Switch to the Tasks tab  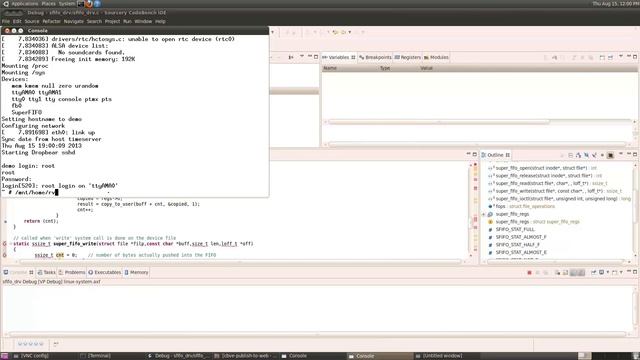46,272
